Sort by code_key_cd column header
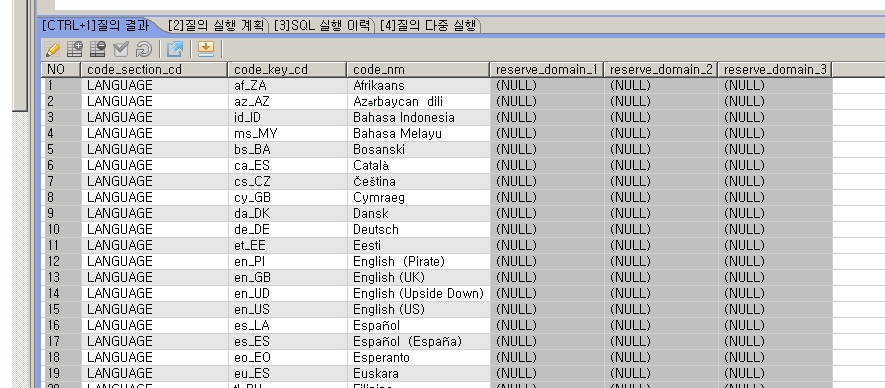Viewport: 885px width, 388px height. point(287,69)
